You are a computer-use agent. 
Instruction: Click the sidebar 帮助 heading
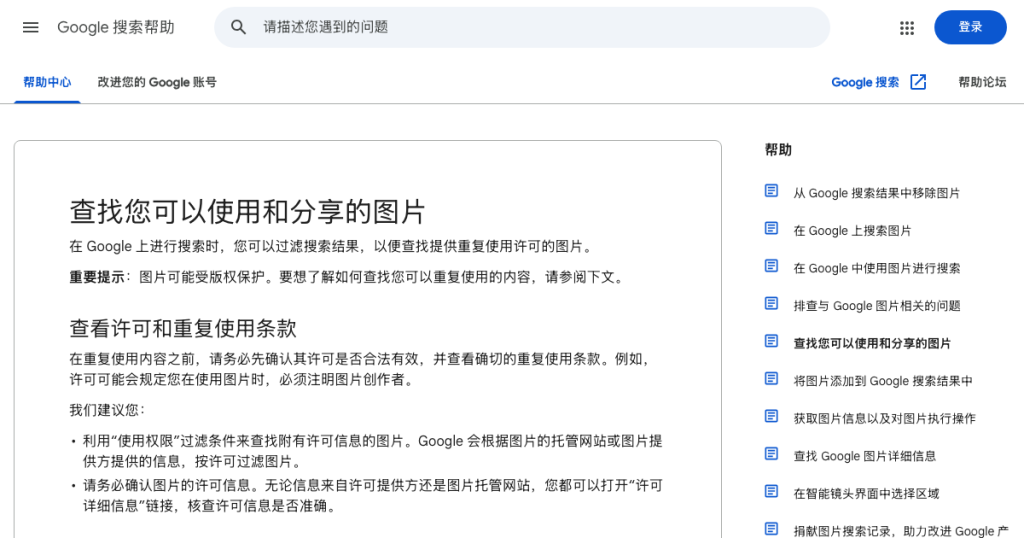(x=778, y=150)
